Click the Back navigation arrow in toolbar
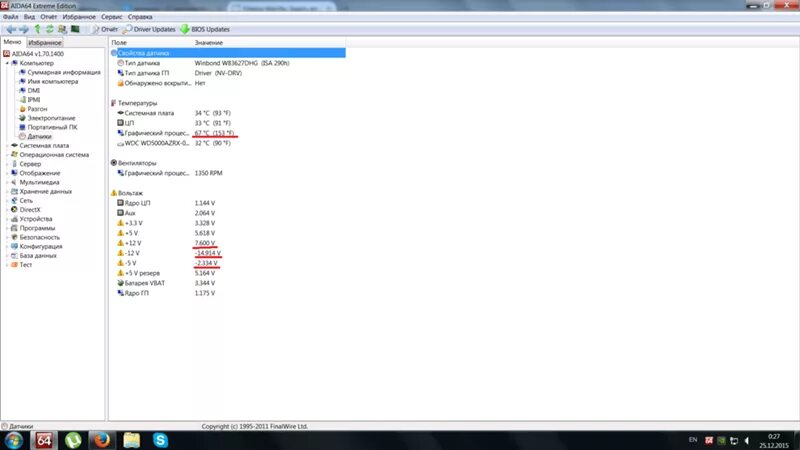This screenshot has width=800, height=450. tap(11, 30)
